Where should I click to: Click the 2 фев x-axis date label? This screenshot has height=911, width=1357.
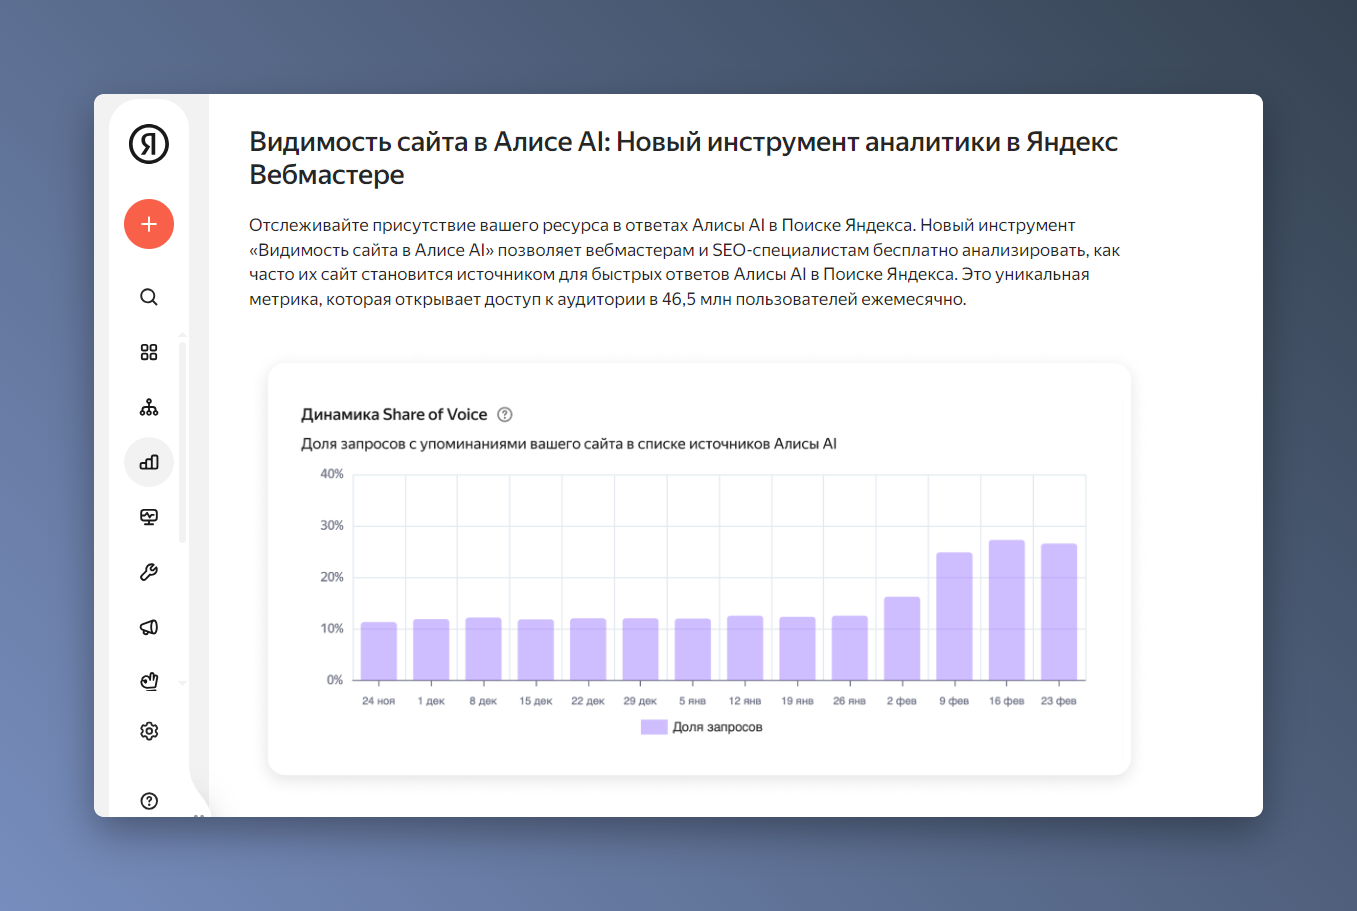click(x=902, y=701)
